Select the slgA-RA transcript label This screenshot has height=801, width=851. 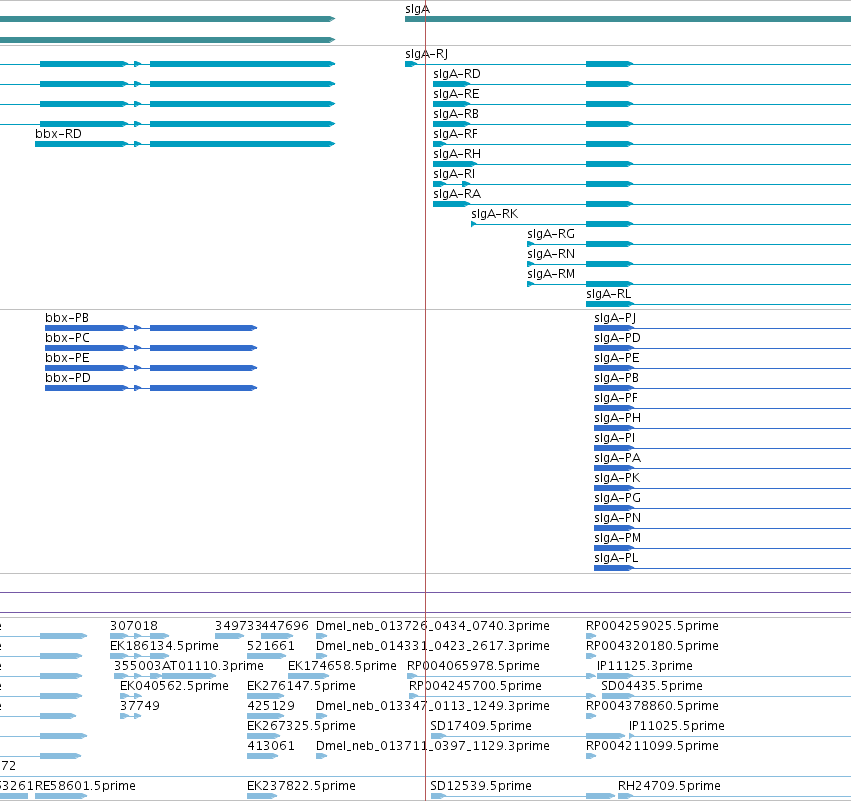pyautogui.click(x=456, y=194)
